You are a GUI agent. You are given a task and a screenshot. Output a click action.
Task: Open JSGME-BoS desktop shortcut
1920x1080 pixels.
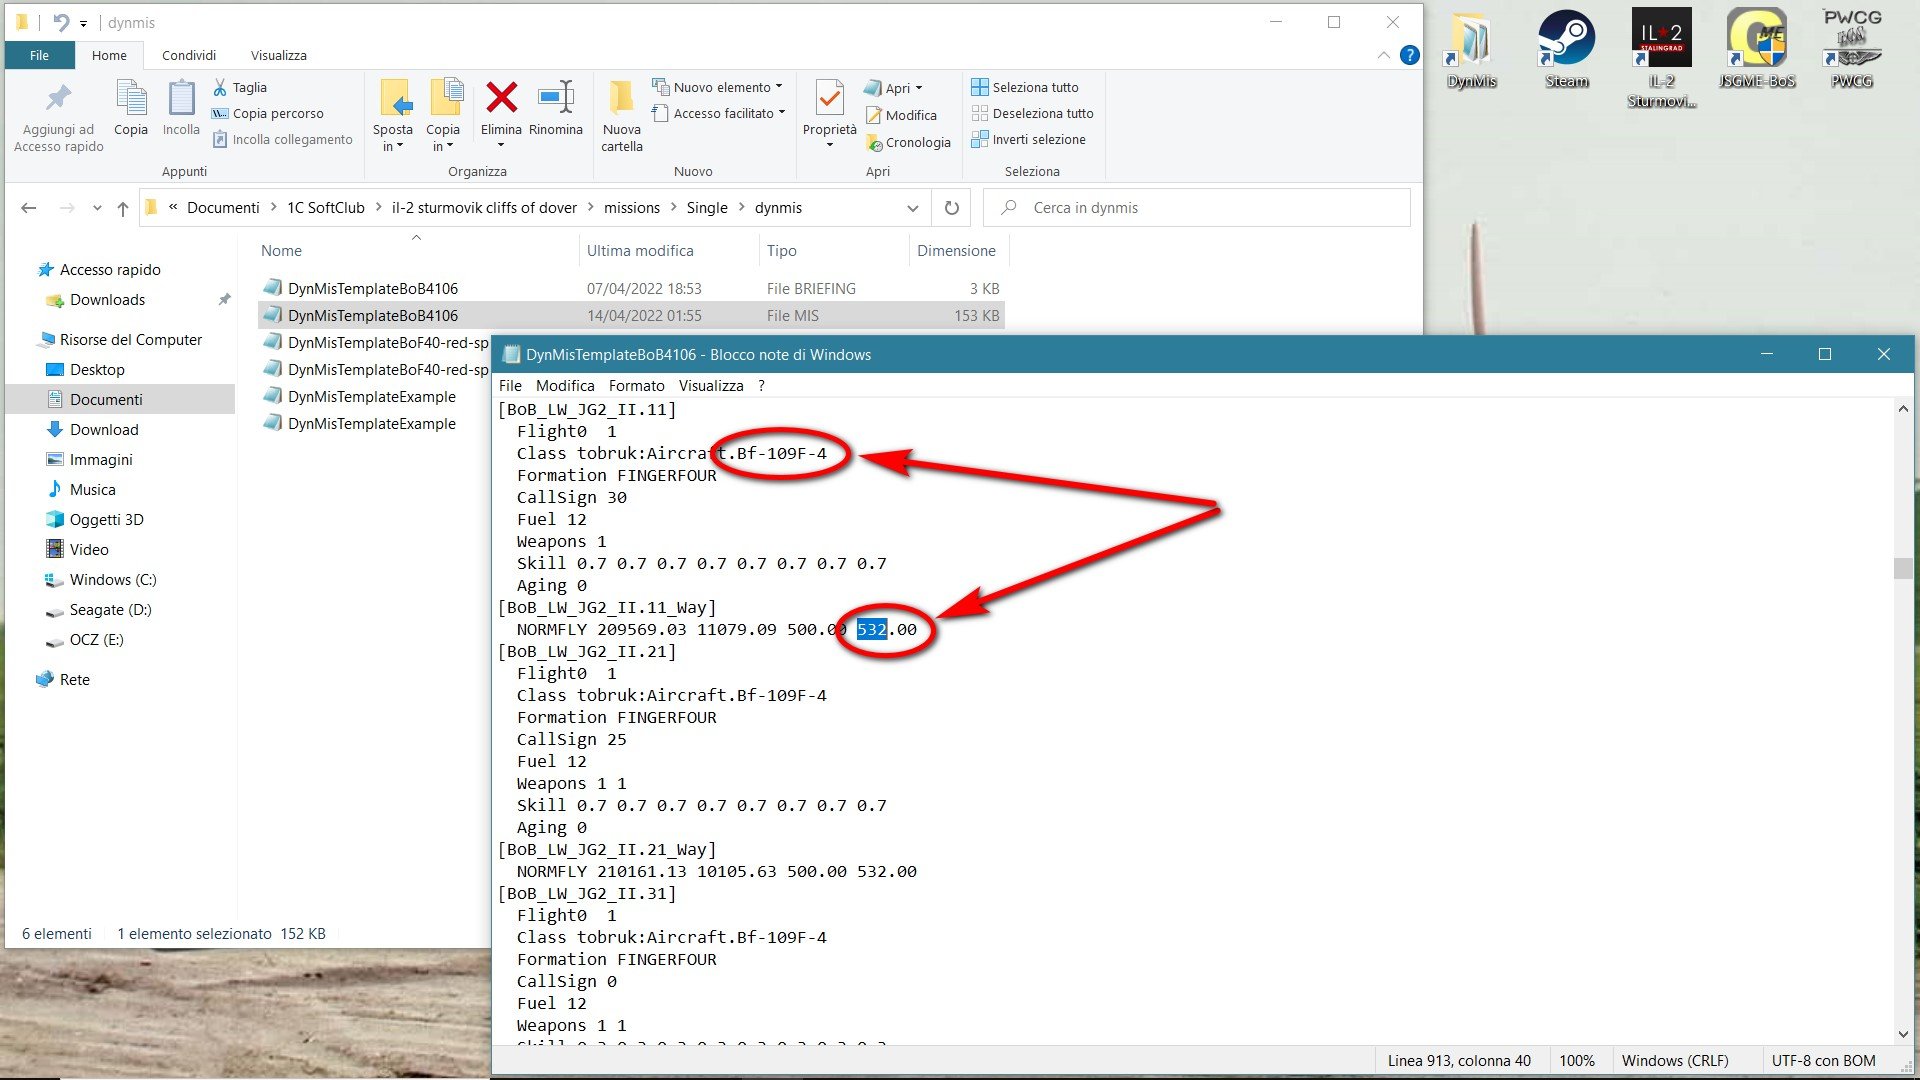1757,48
